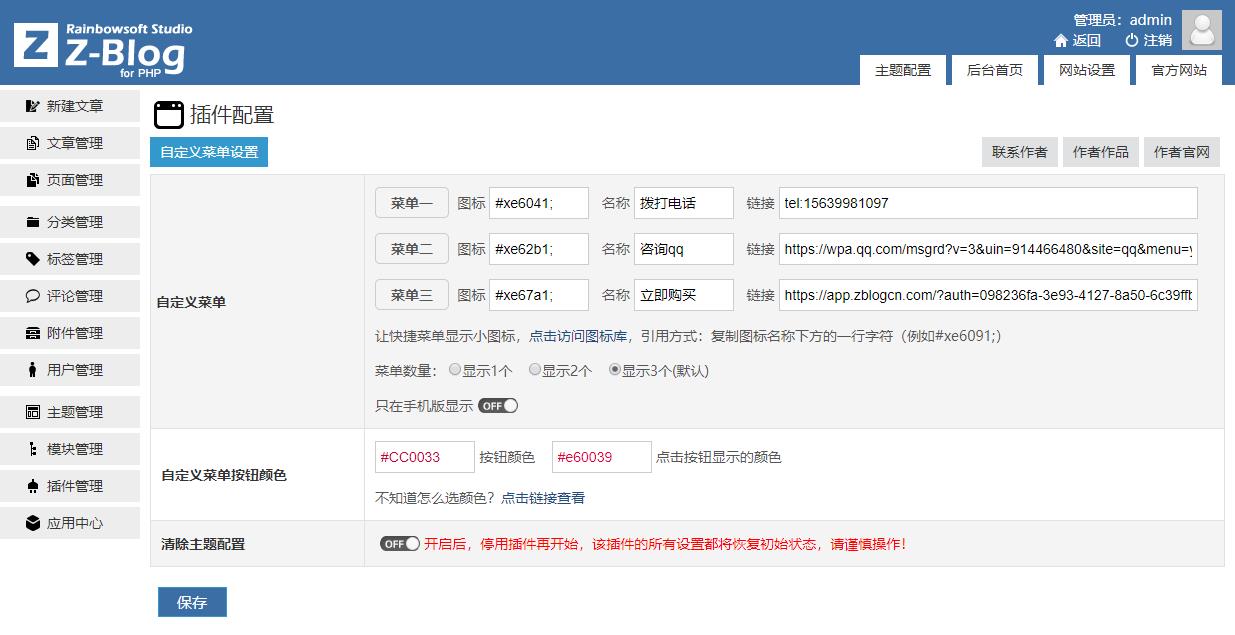
Task: Click the 拨打电话 menu name field
Action: click(x=683, y=202)
